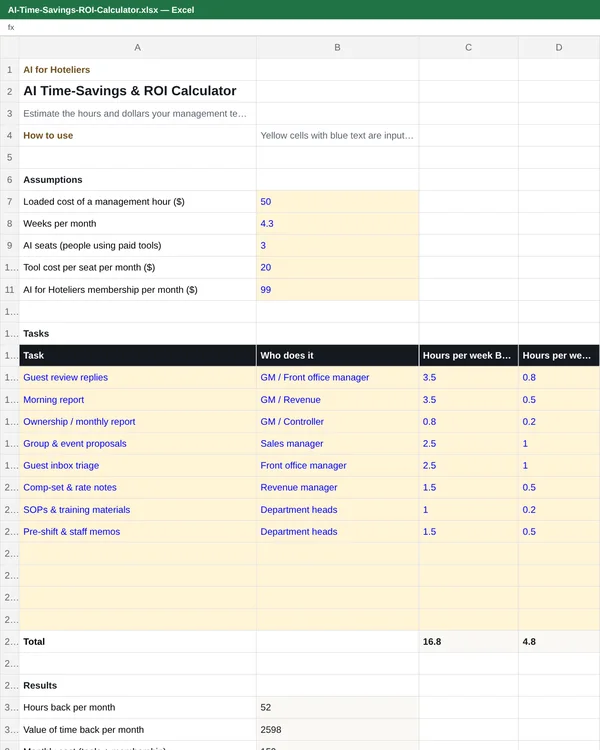Screen dimensions: 600x750
Task: Select membership per month value 99
Action: (337, 289)
